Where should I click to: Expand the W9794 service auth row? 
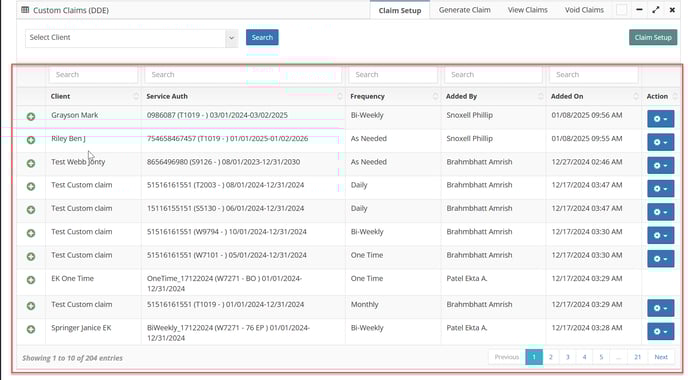point(31,233)
